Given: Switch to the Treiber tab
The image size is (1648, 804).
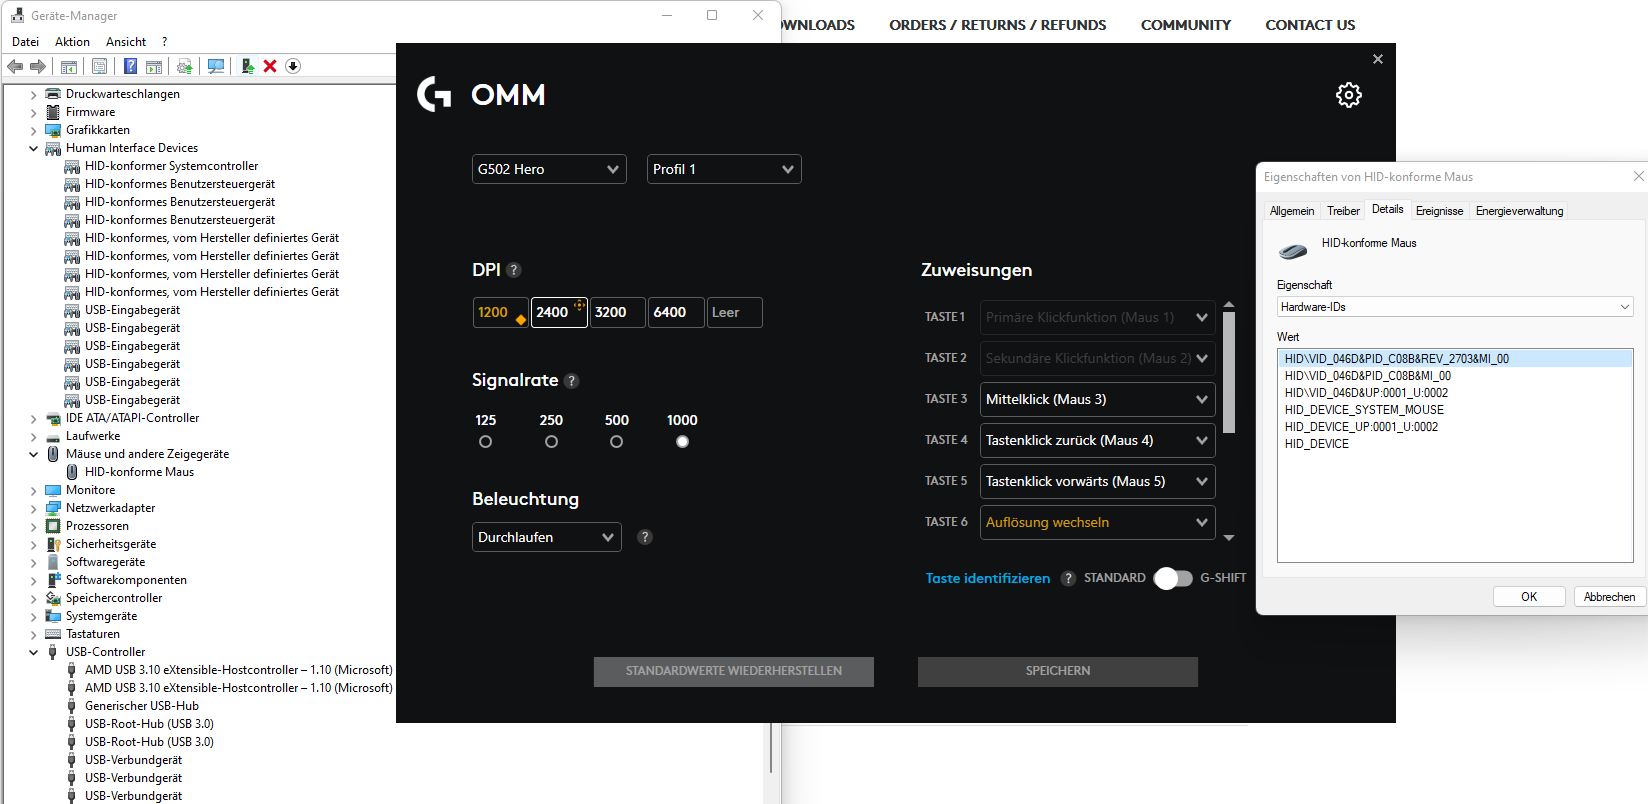Looking at the screenshot, I should coord(1343,211).
